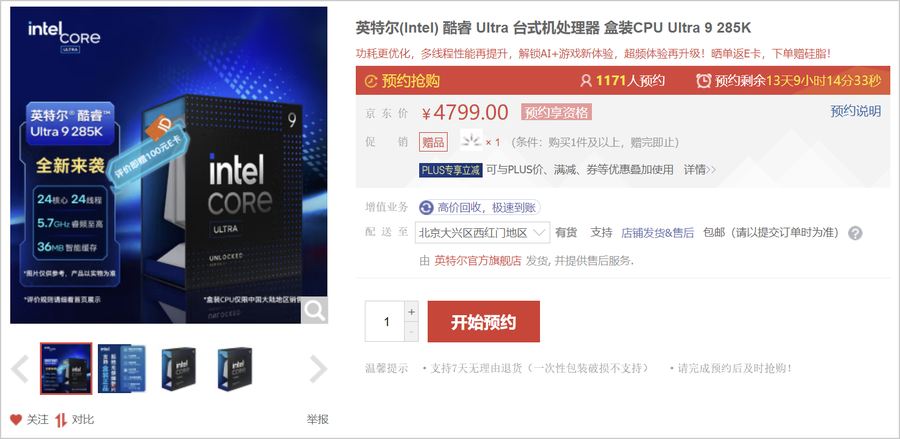Click 高价回收，极速到账 service button
The width and height of the screenshot is (900, 439).
pos(480,207)
